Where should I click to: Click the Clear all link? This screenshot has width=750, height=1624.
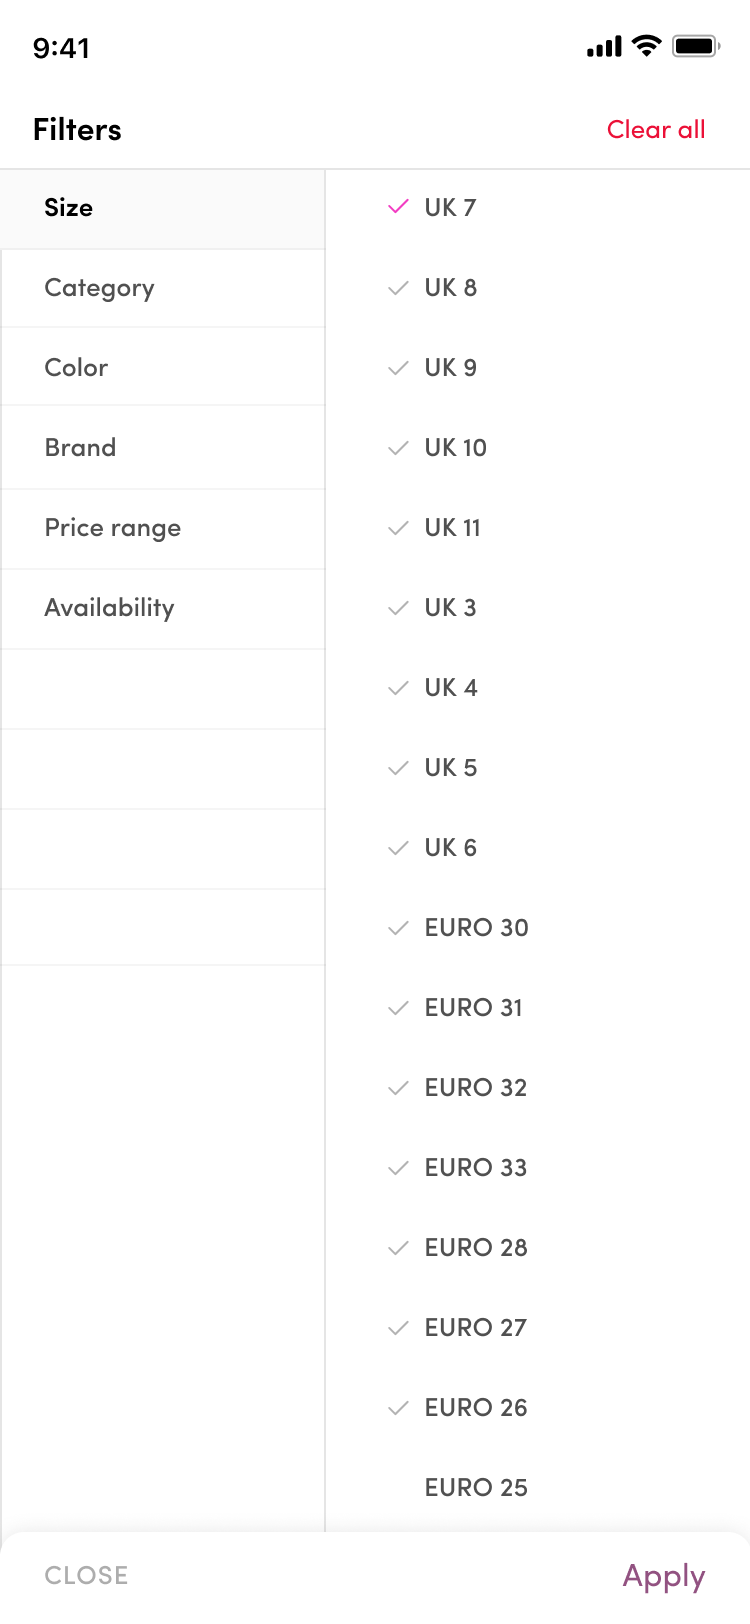coord(656,130)
